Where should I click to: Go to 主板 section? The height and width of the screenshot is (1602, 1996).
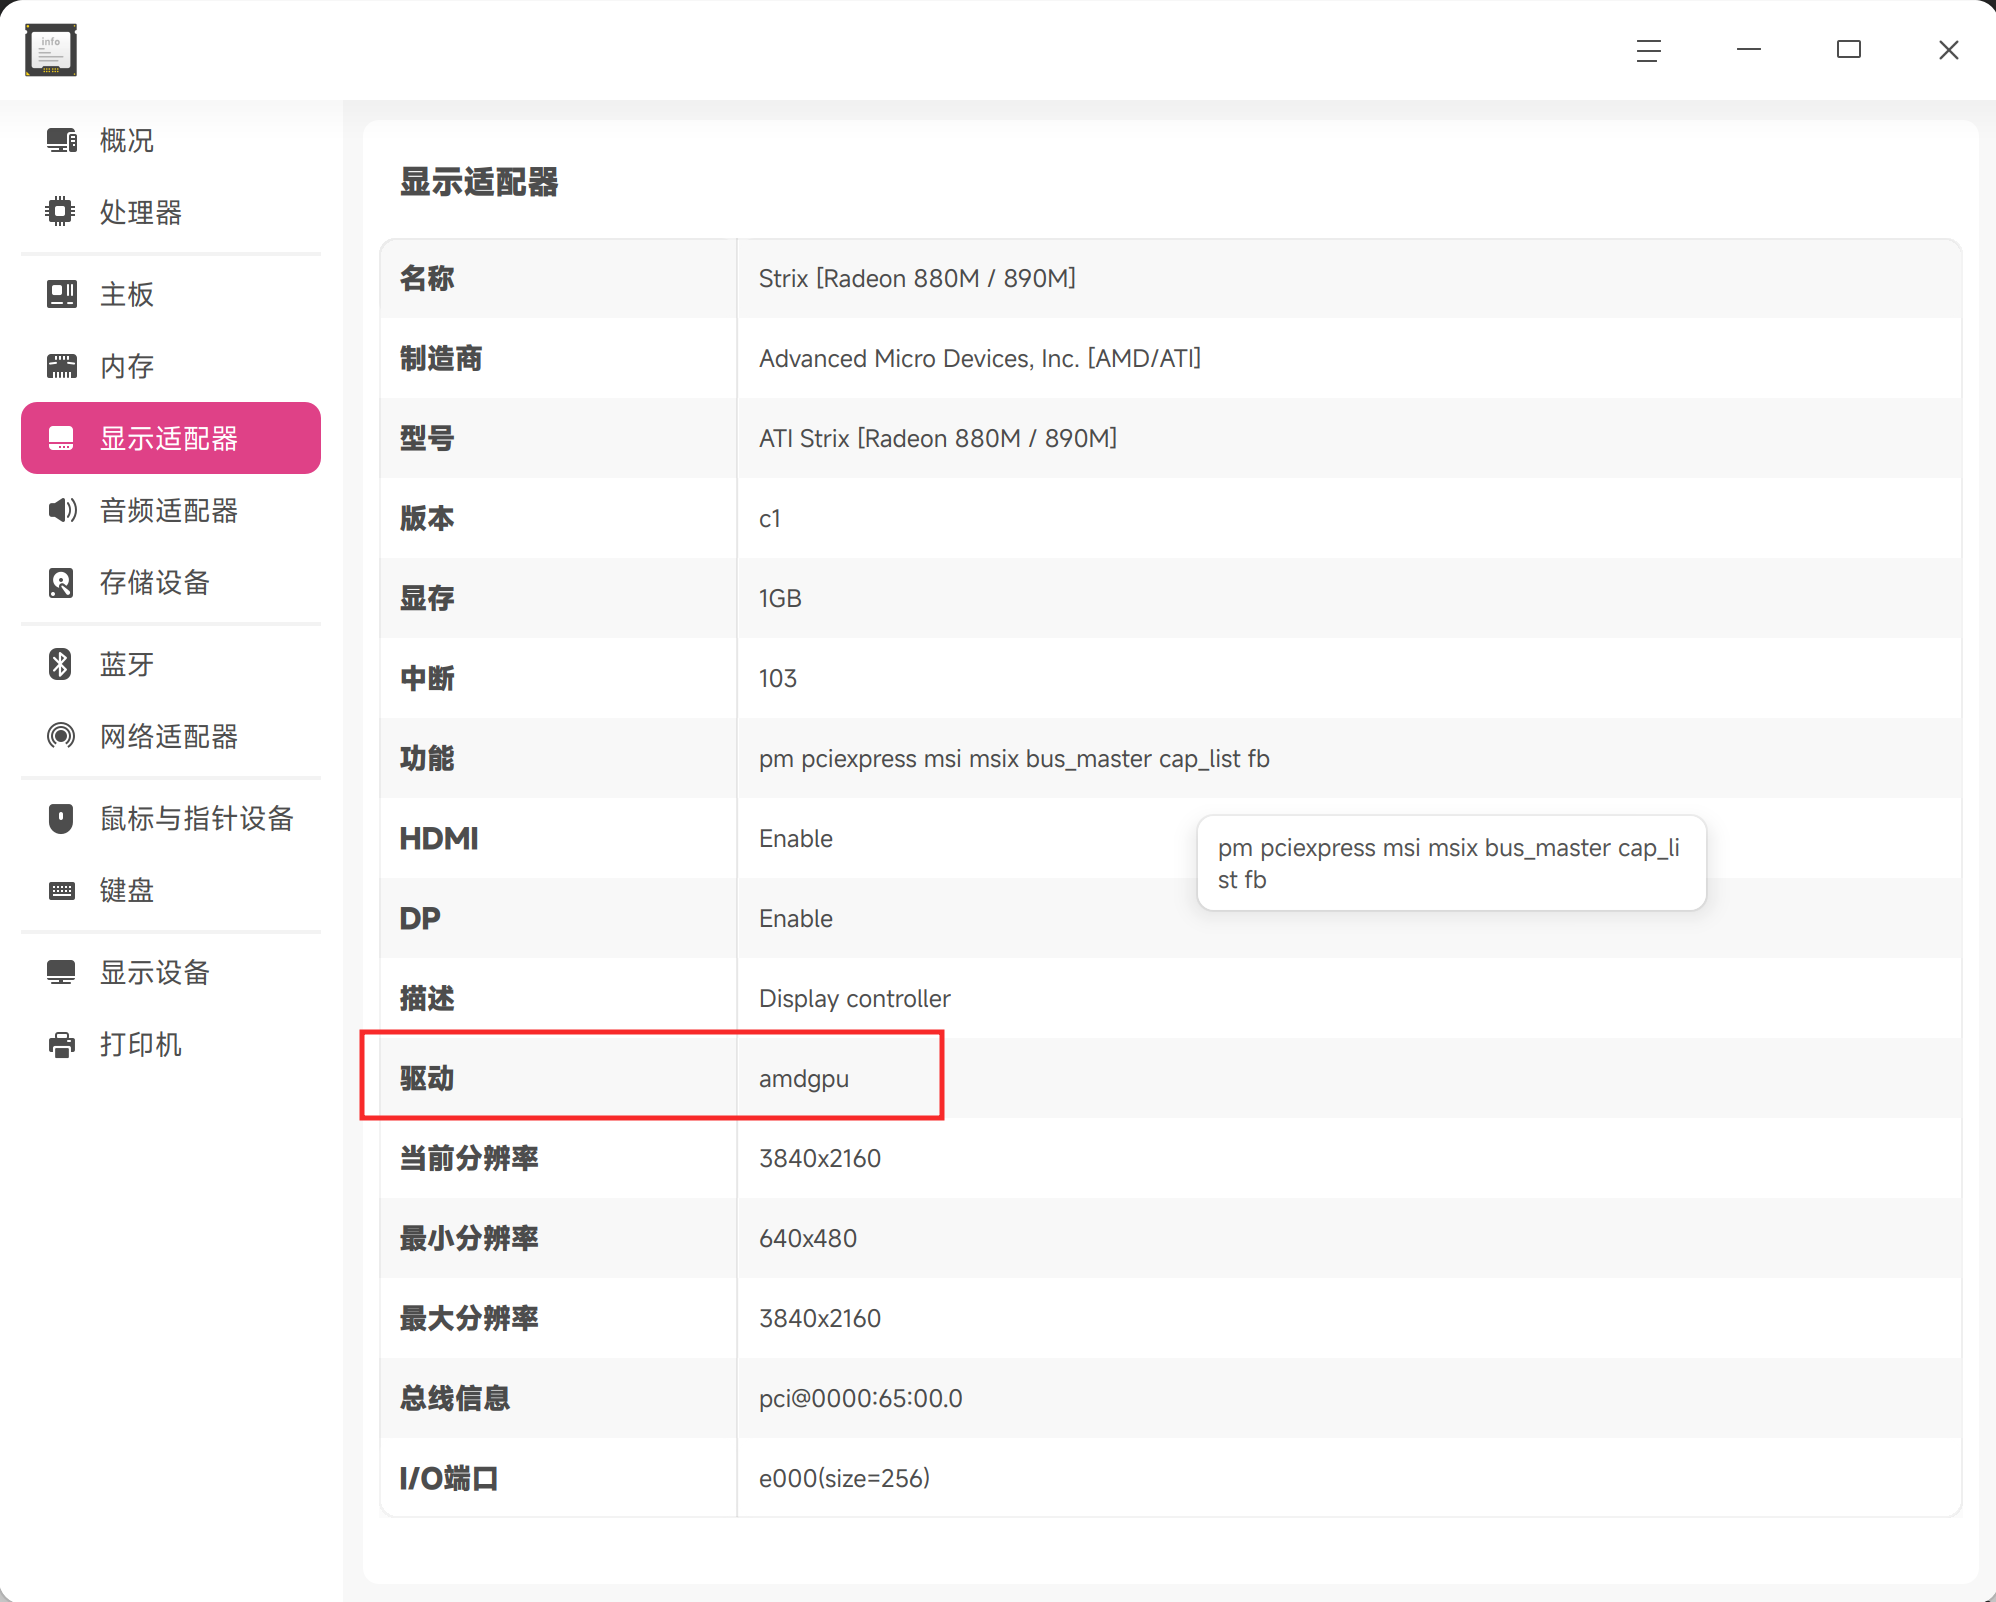tap(171, 294)
